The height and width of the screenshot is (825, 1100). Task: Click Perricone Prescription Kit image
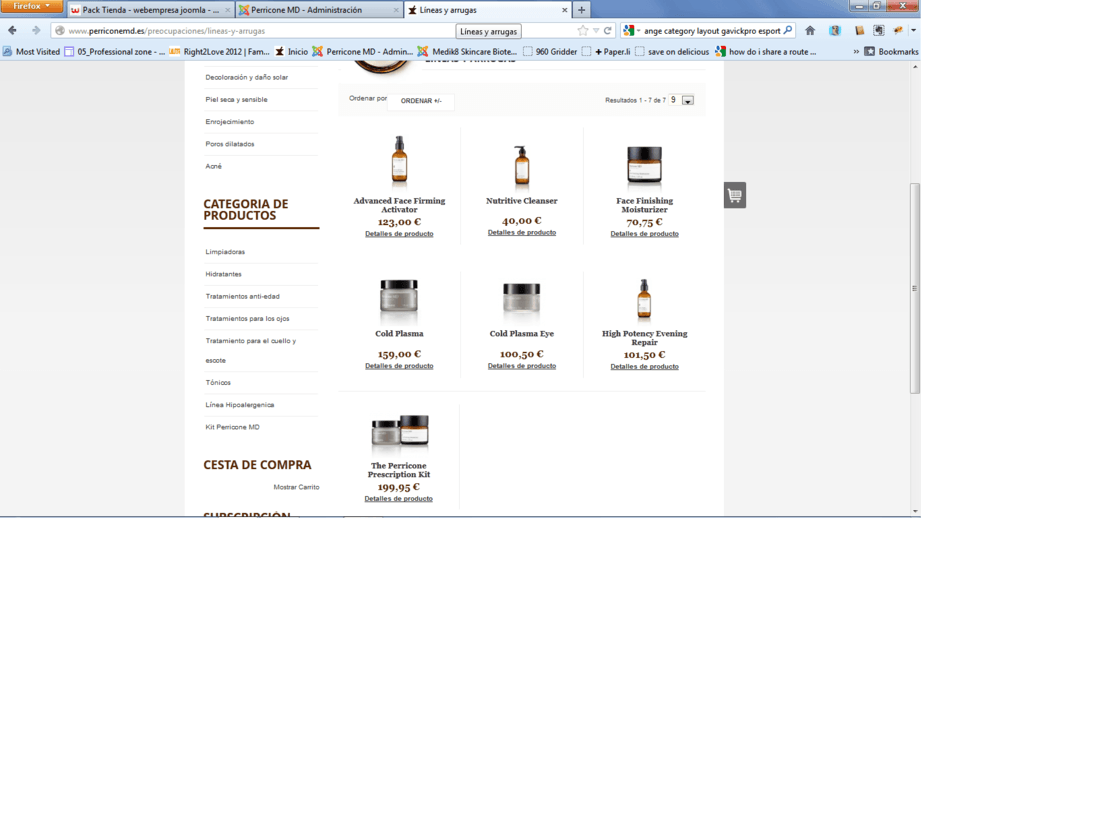(399, 431)
